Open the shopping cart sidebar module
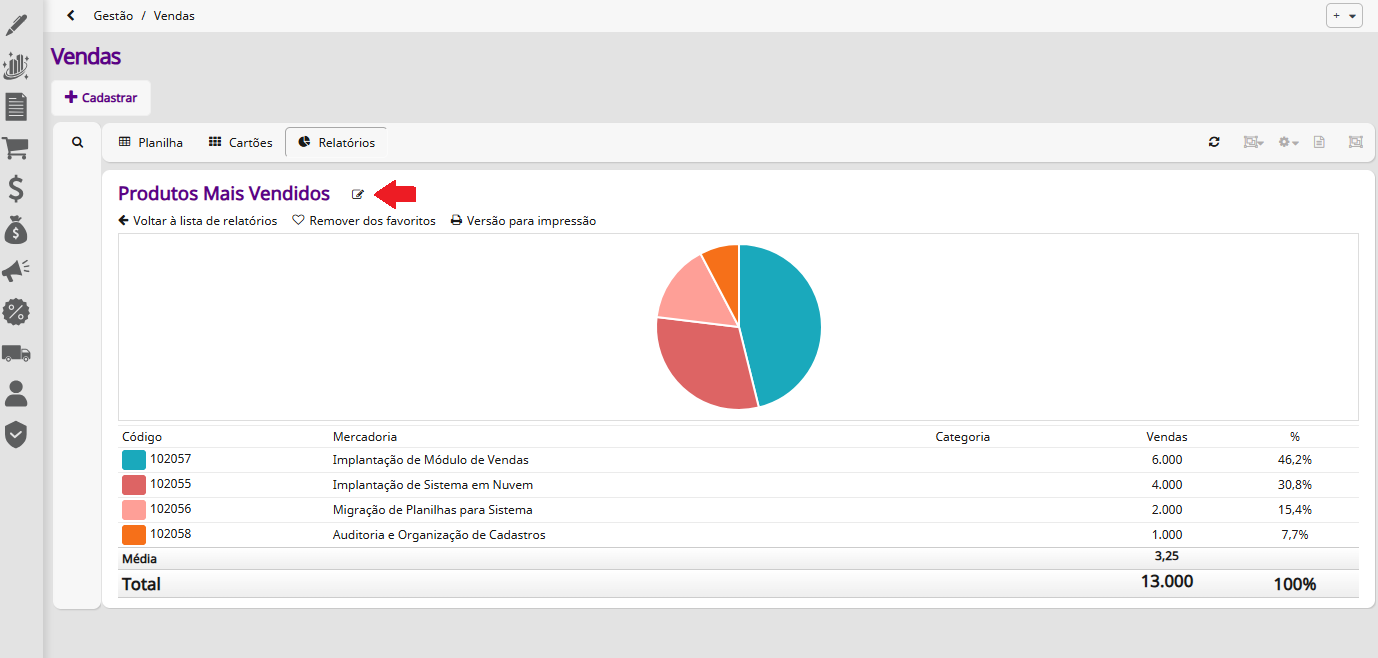This screenshot has width=1378, height=658. [15, 148]
